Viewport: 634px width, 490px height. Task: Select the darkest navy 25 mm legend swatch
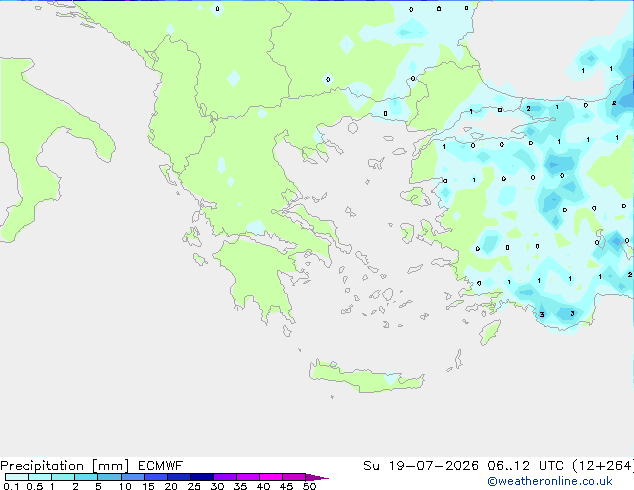tap(202, 477)
